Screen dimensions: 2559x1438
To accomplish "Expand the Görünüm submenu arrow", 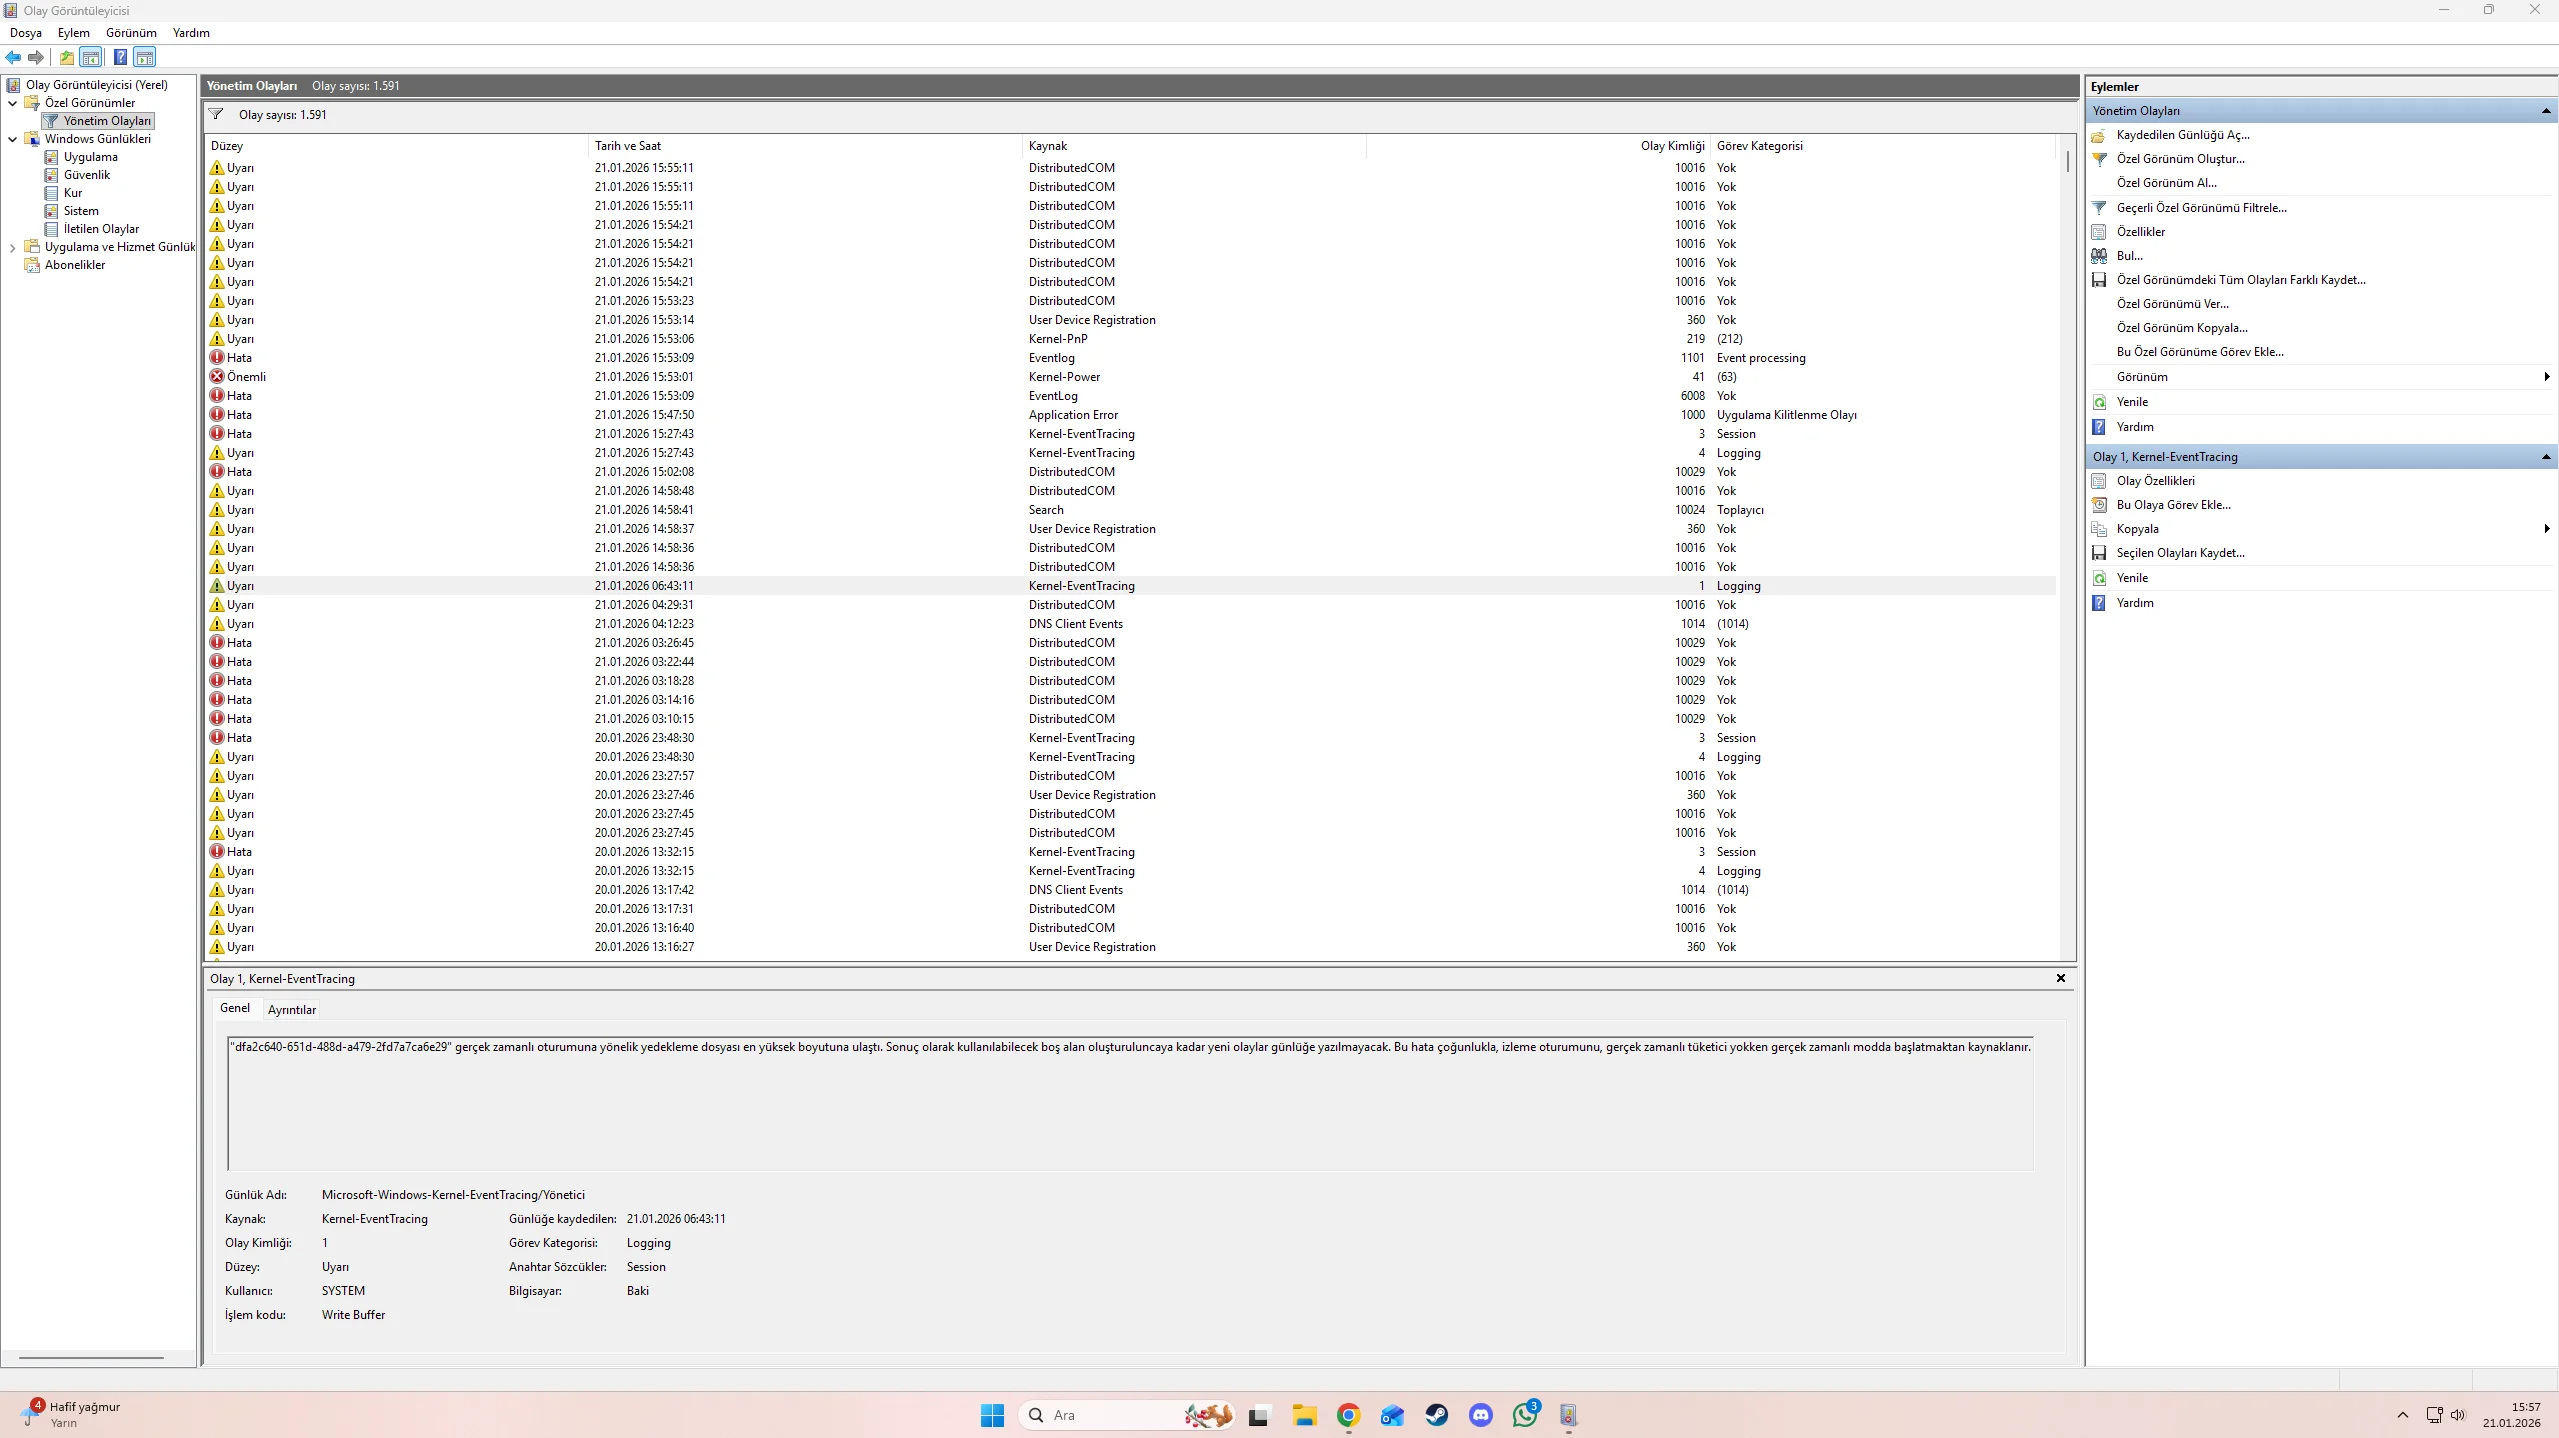I will pyautogui.click(x=2545, y=377).
